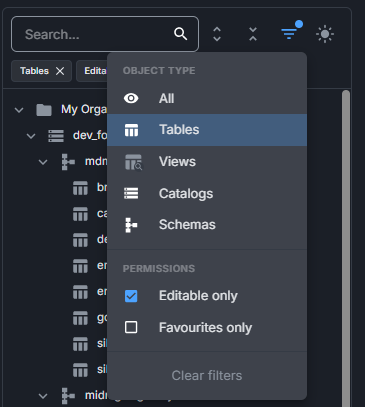The height and width of the screenshot is (407, 365).
Task: Click the bottom midm schema icon
Action: tap(68, 396)
